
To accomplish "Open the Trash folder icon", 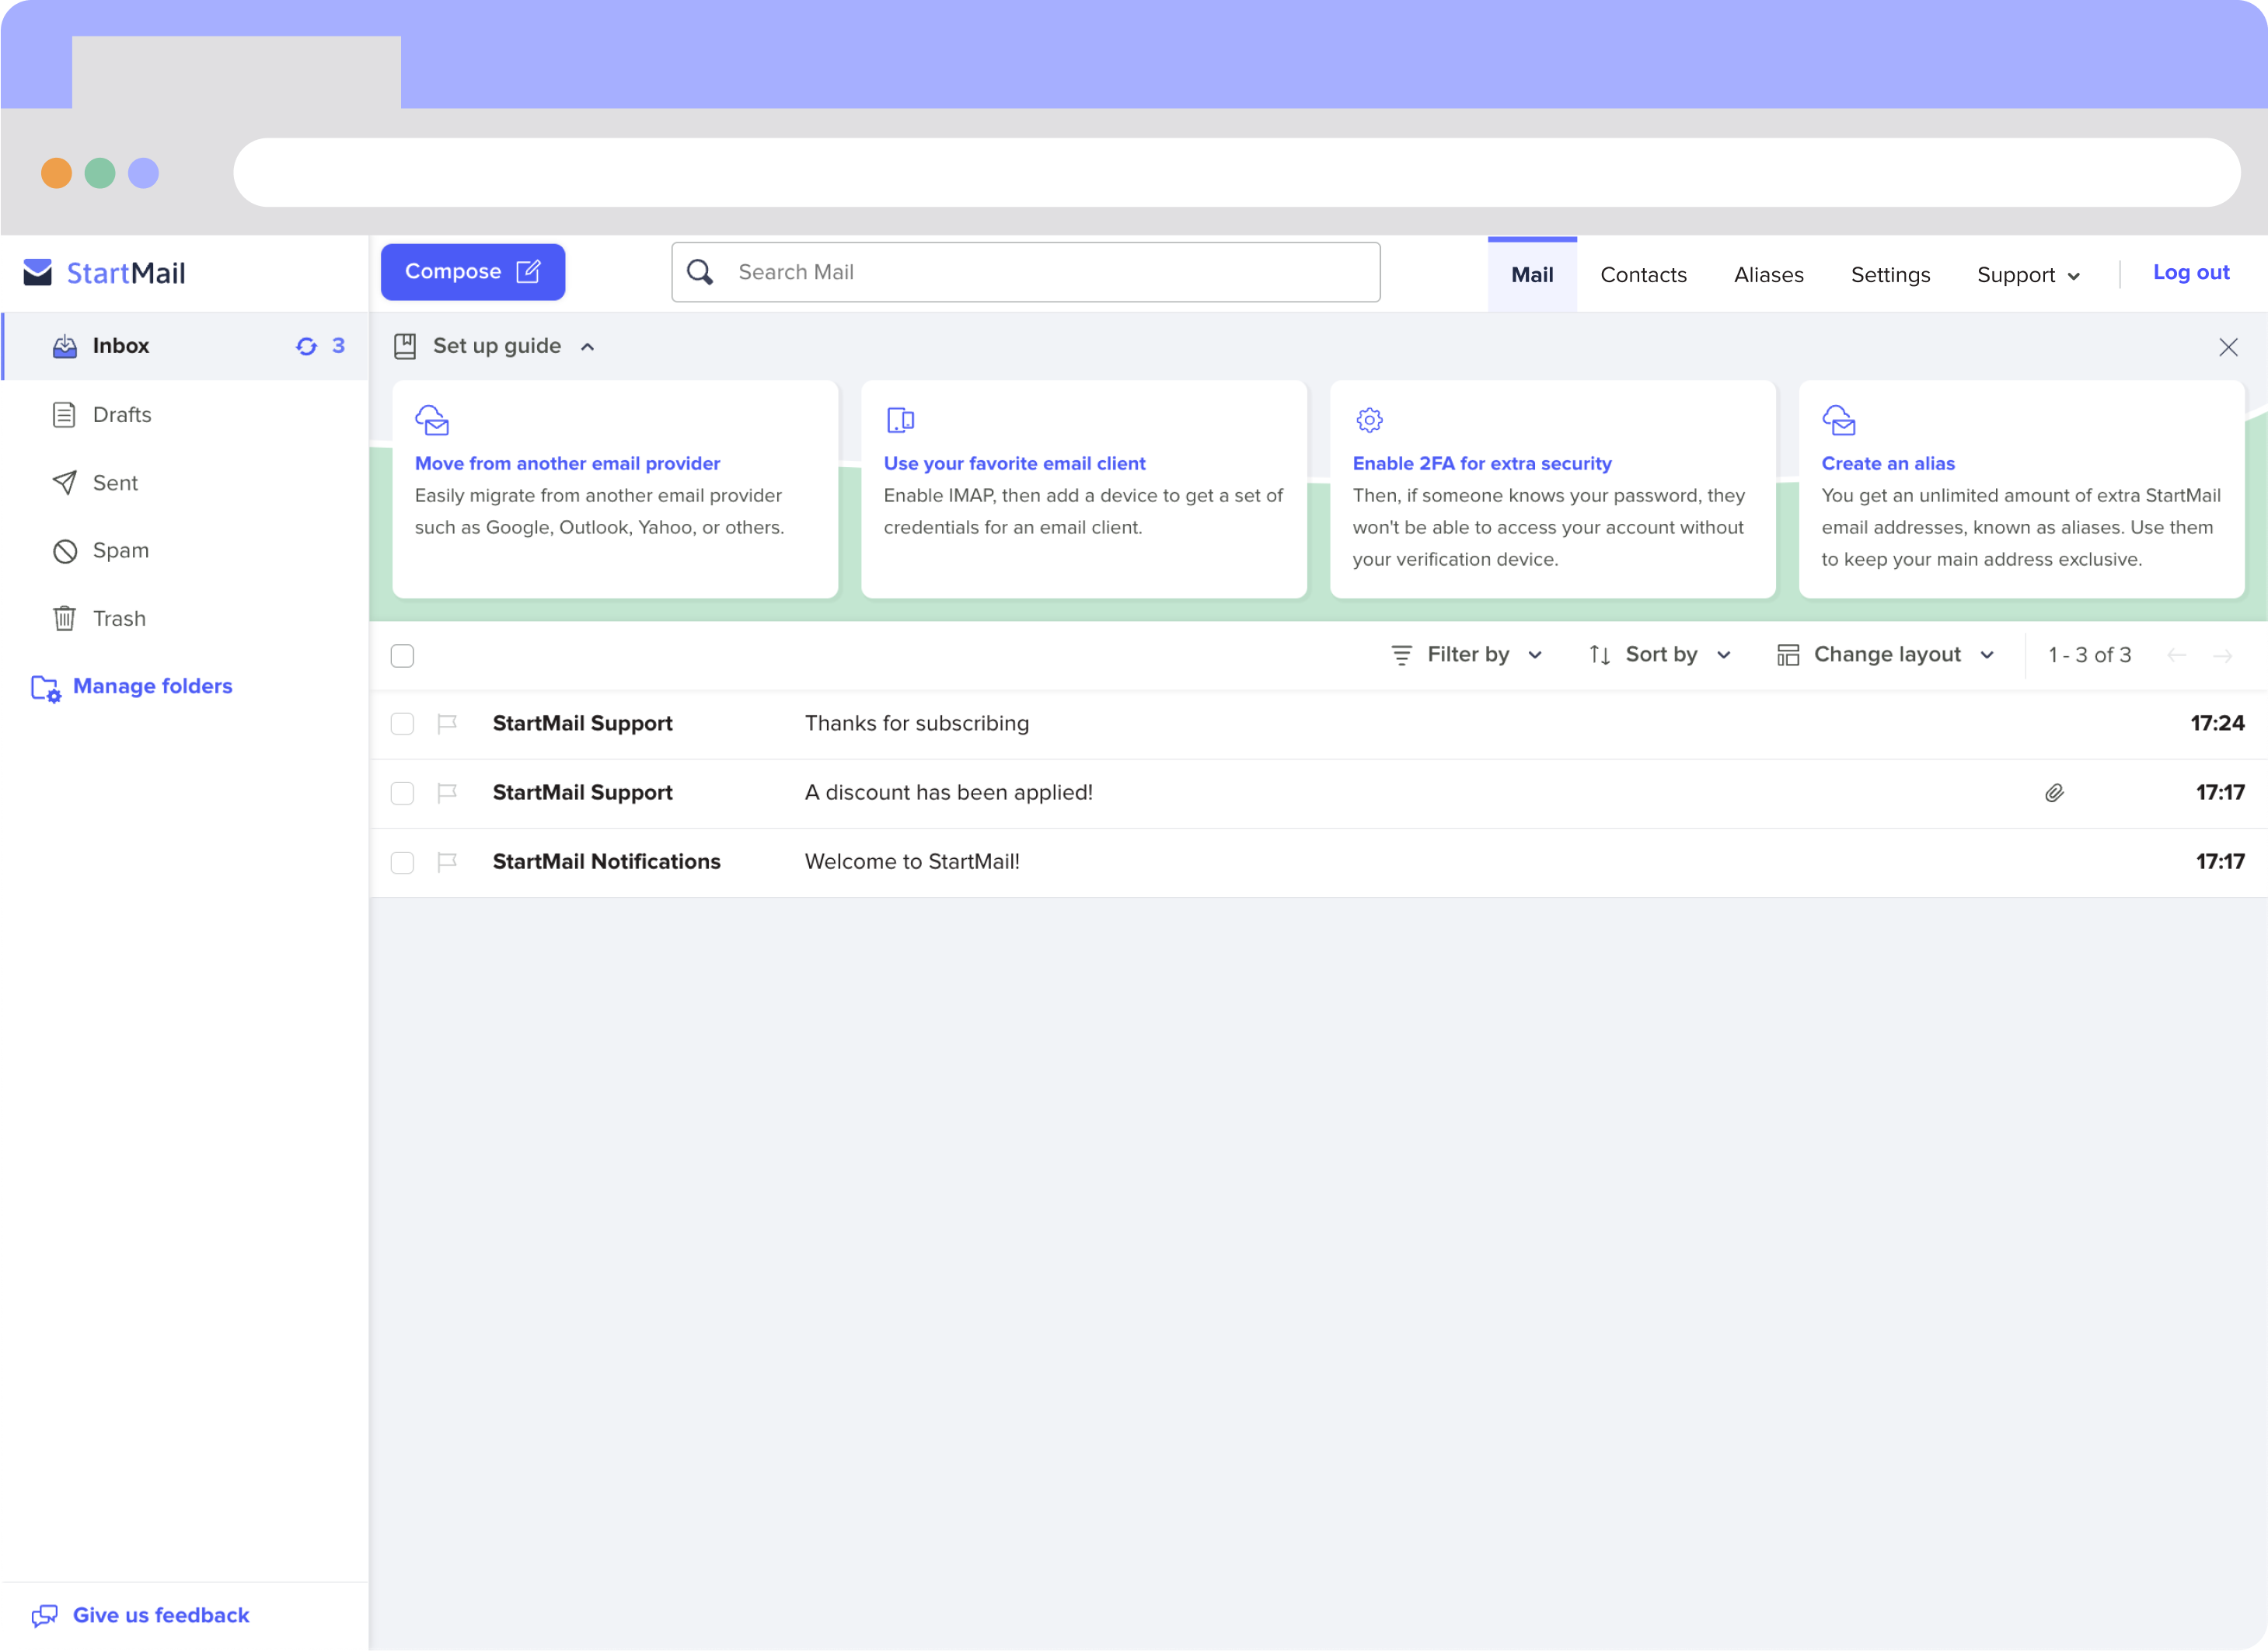I will click(64, 618).
